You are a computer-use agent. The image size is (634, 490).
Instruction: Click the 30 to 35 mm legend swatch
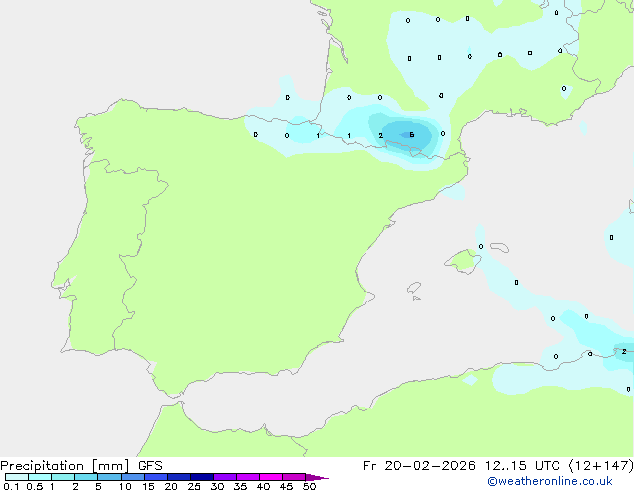click(x=225, y=477)
